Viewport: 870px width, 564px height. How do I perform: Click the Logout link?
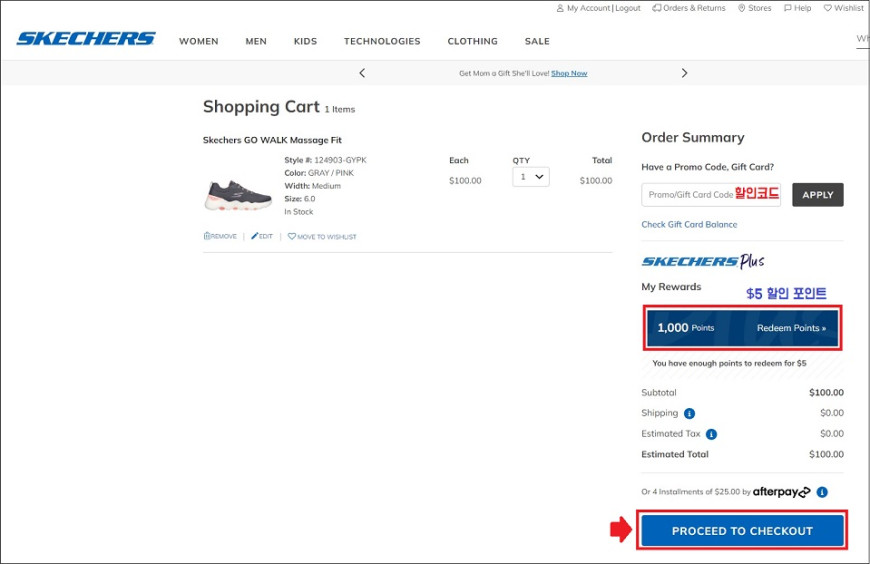click(x=628, y=8)
